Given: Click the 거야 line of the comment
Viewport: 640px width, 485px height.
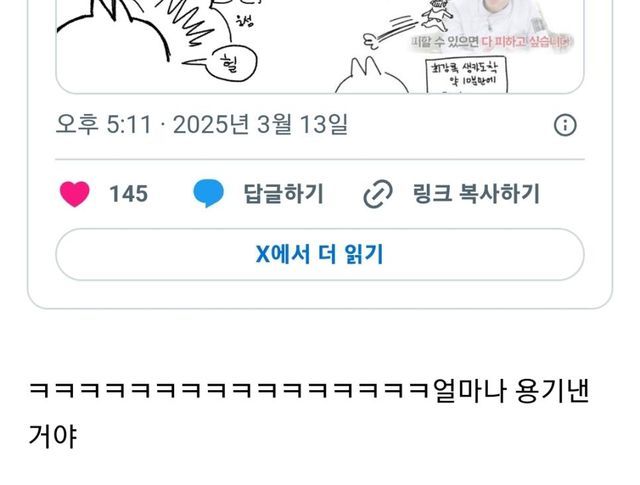Looking at the screenshot, I should click(x=53, y=436).
